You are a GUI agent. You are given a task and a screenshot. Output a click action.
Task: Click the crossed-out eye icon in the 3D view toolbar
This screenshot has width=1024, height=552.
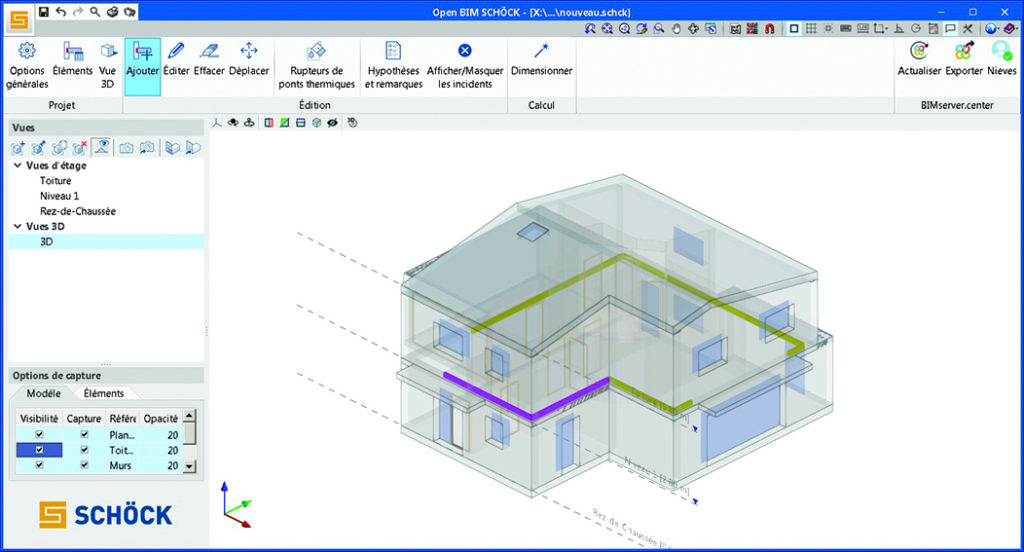[x=332, y=123]
